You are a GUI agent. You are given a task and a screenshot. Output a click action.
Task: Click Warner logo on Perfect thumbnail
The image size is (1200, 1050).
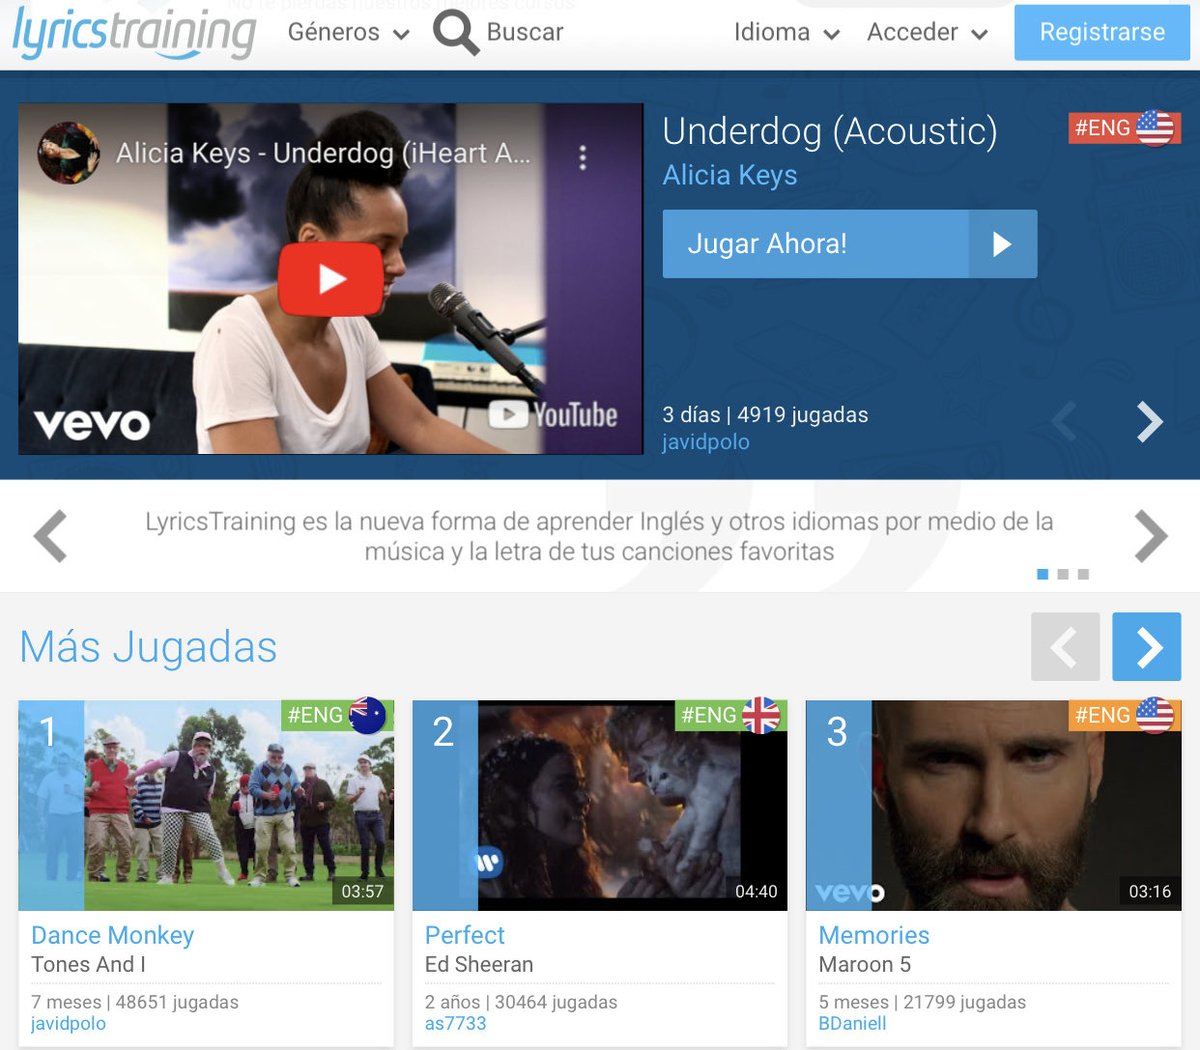487,862
